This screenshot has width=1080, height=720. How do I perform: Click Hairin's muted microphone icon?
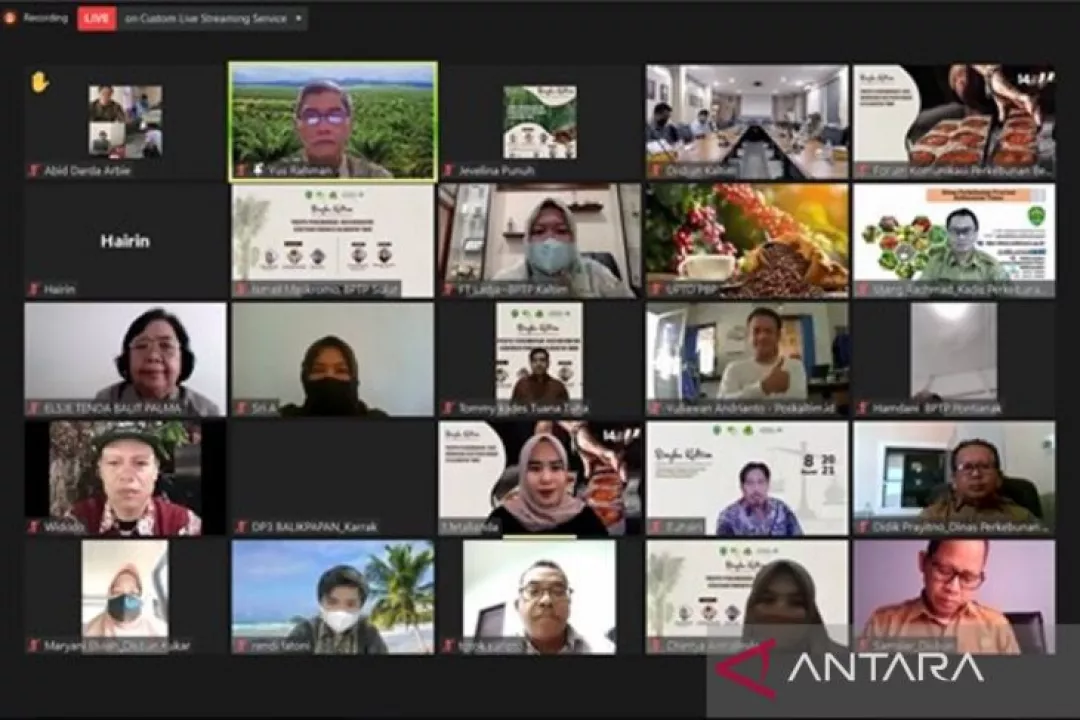33,289
